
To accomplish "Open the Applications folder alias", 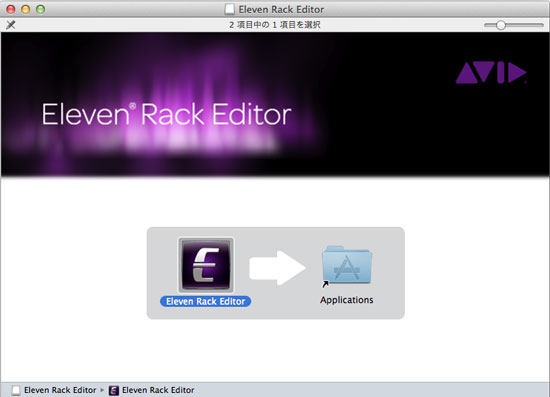I will click(x=347, y=265).
